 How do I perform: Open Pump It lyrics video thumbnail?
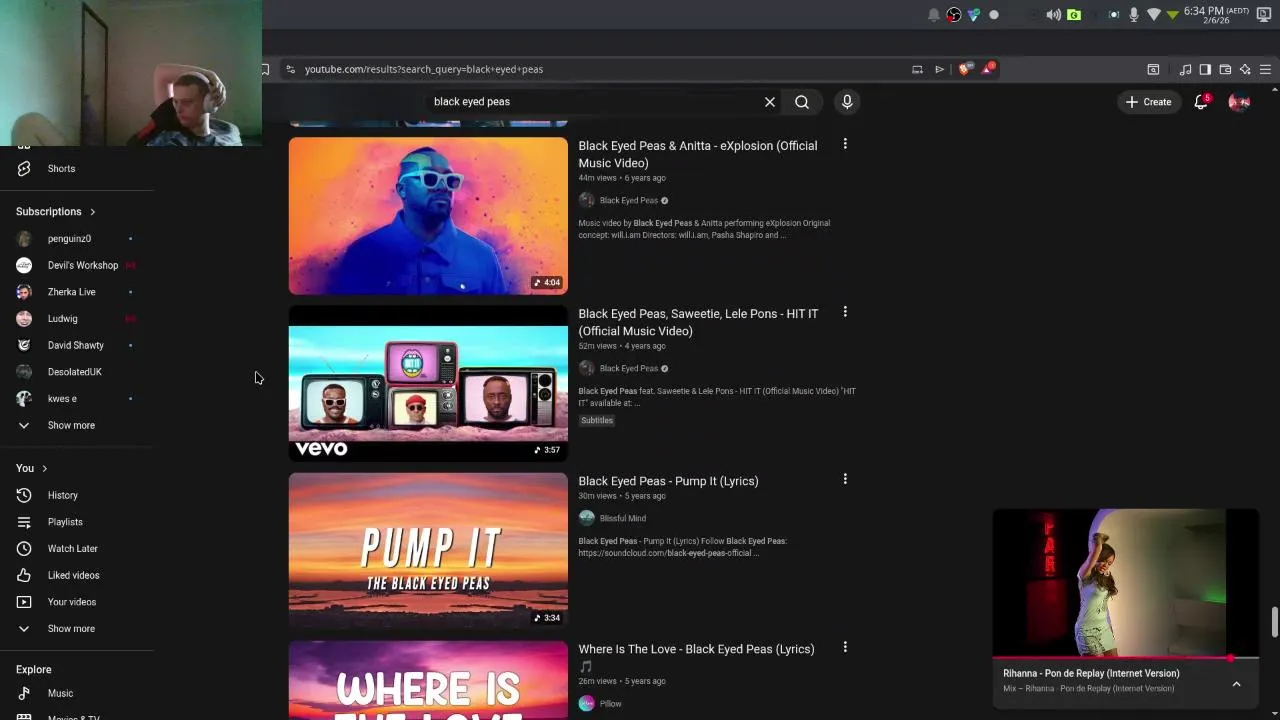[x=428, y=551]
